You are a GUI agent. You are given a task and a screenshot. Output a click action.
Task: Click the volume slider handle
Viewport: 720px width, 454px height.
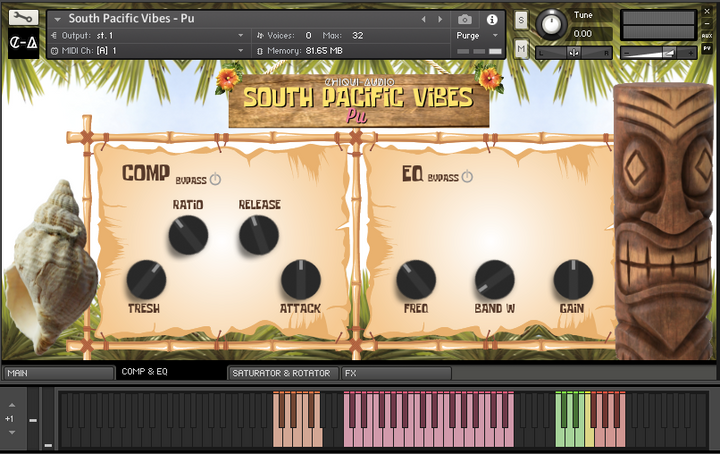[x=669, y=53]
